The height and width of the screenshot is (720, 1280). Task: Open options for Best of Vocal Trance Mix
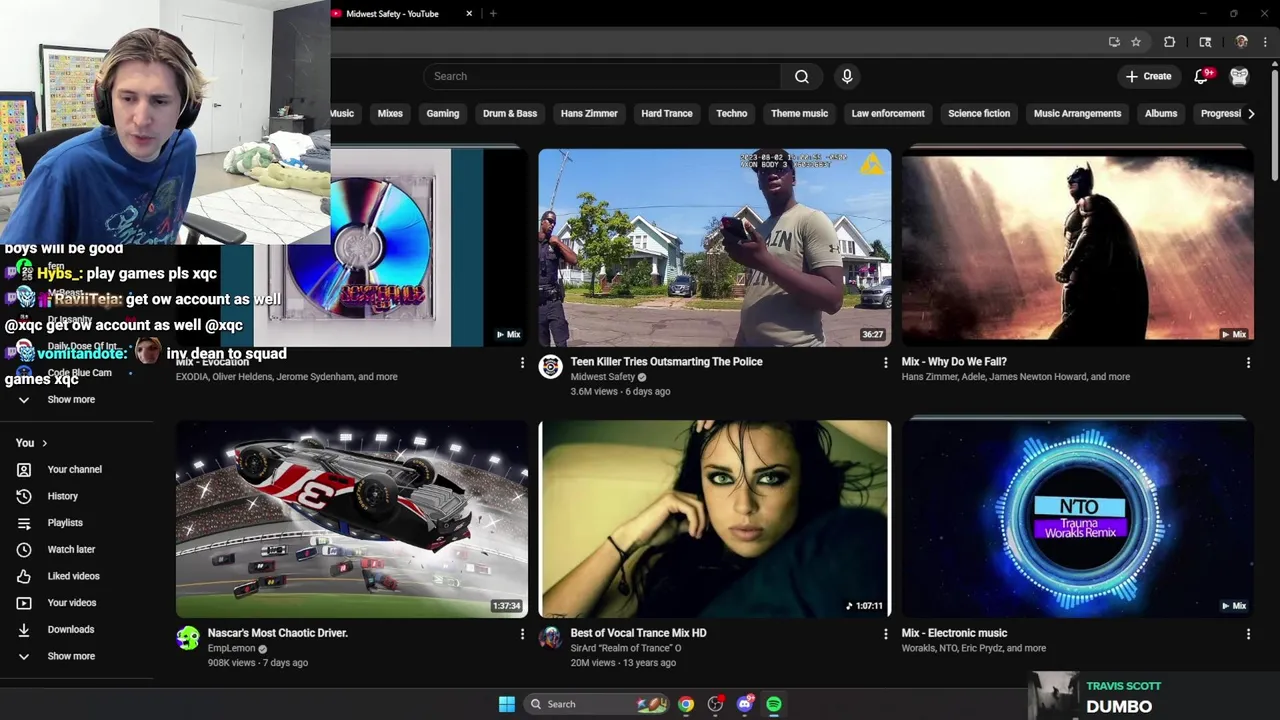click(885, 634)
